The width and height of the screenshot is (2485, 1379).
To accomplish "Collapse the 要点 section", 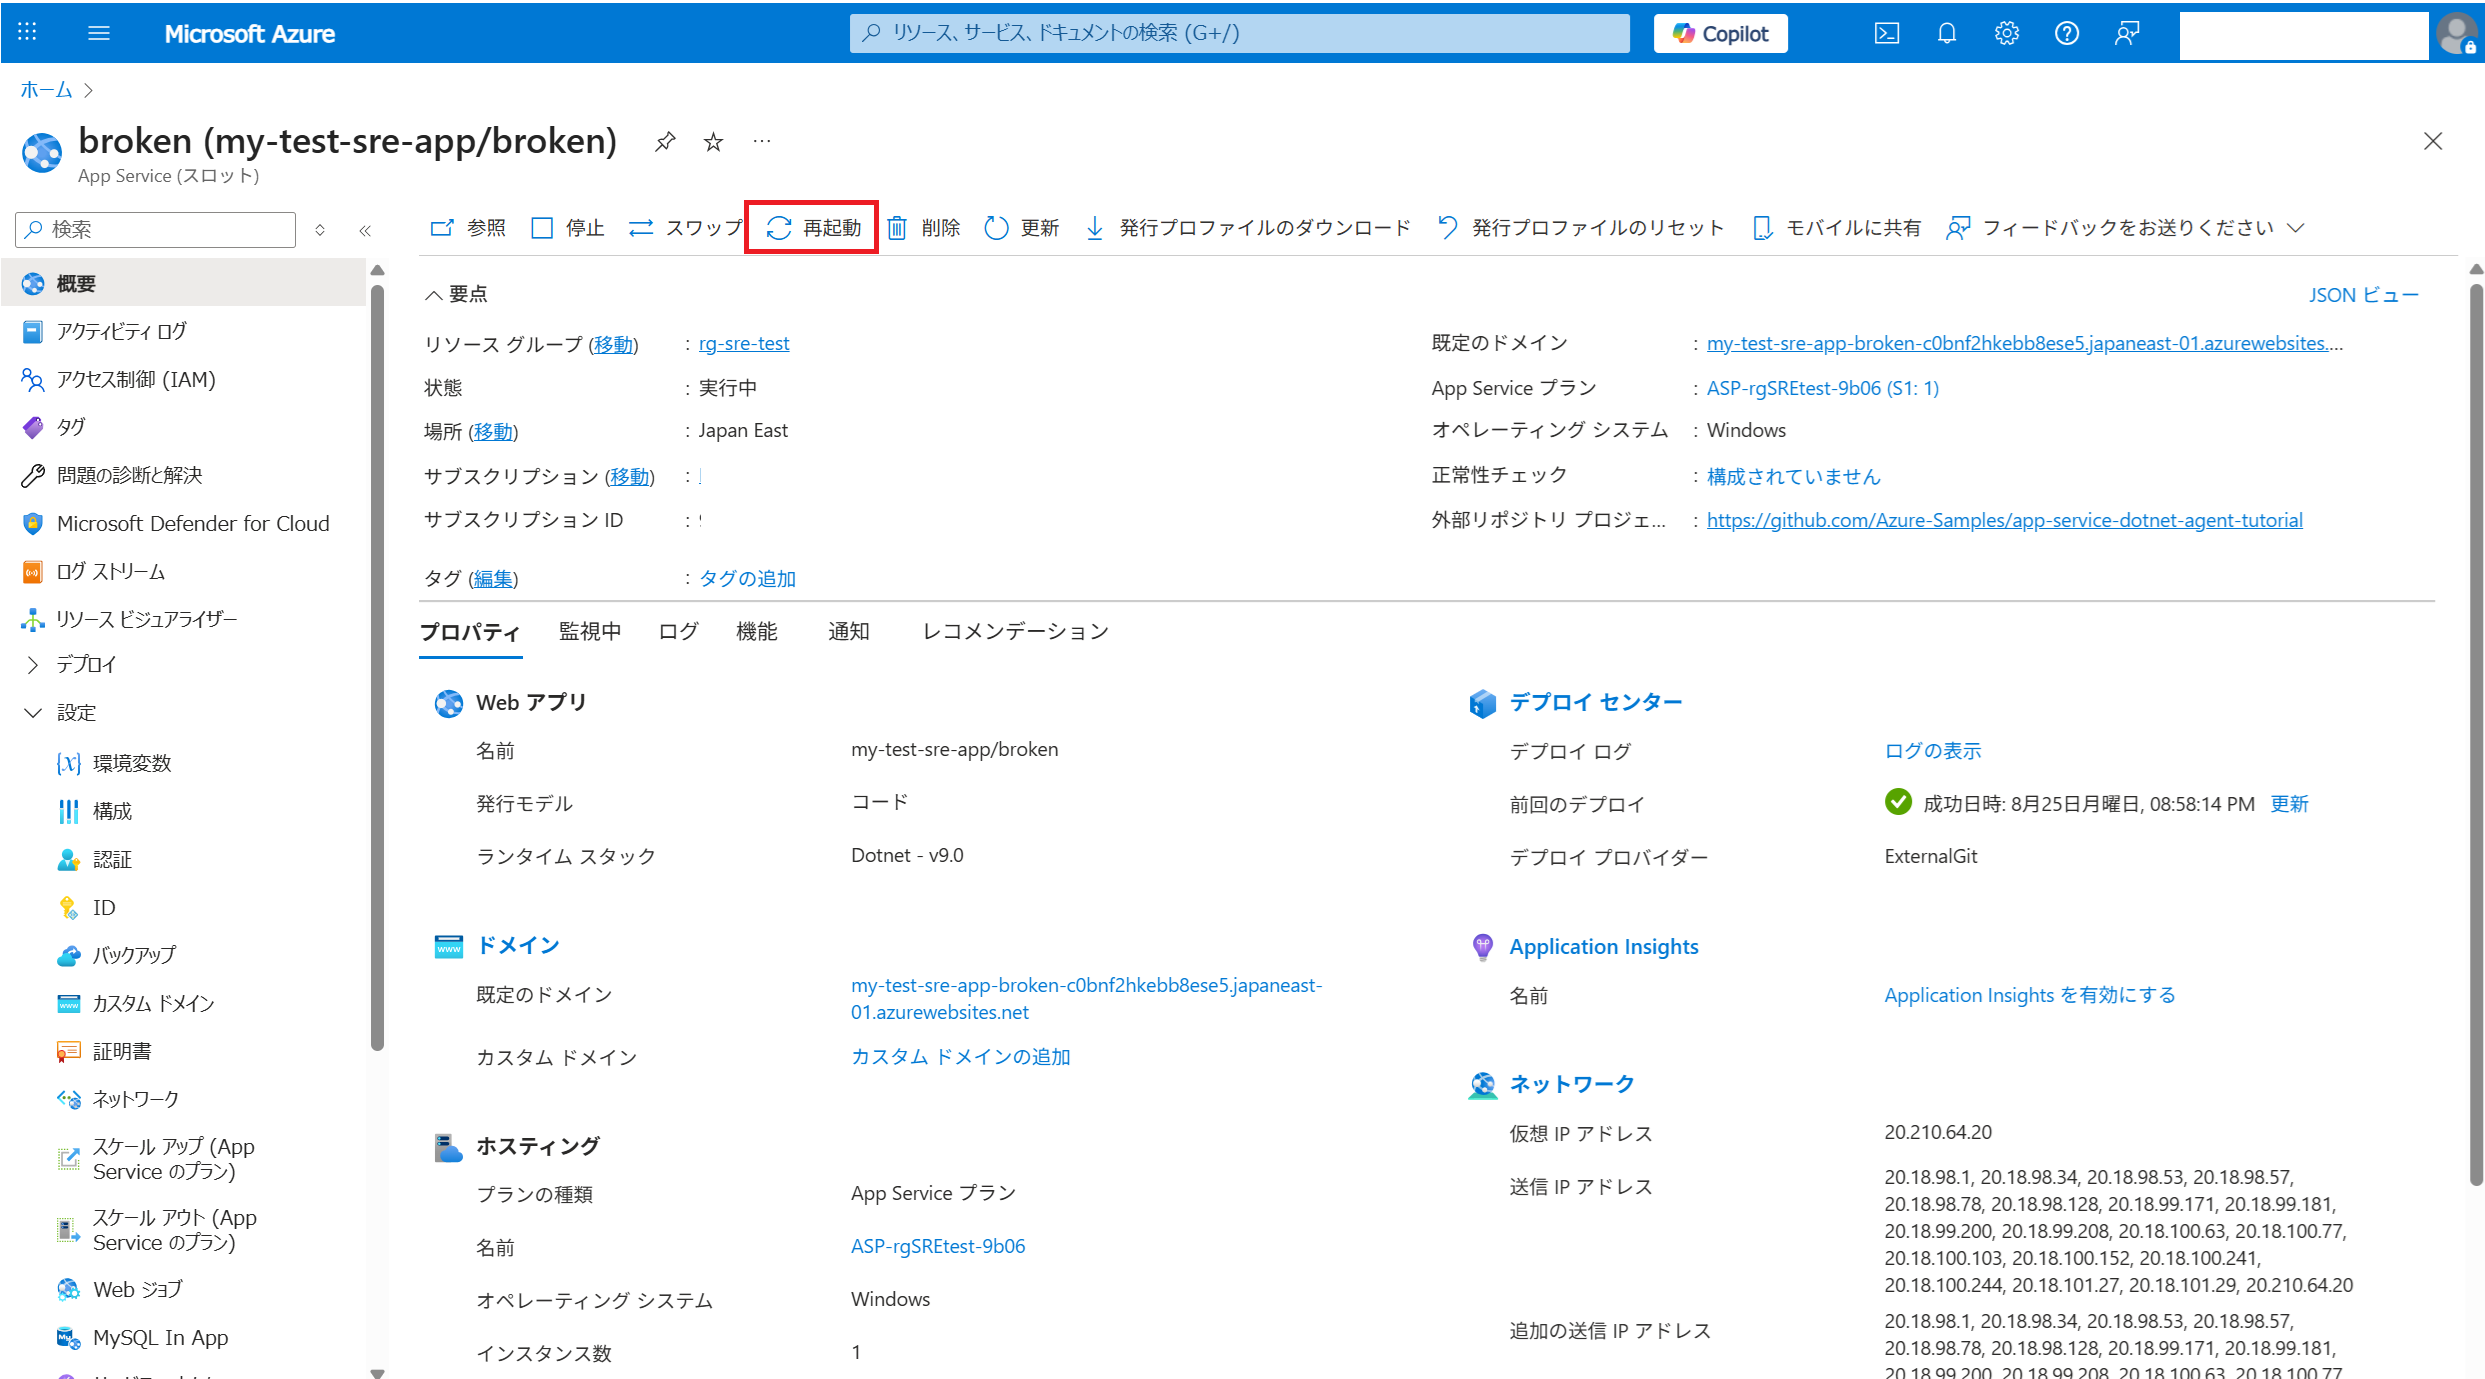I will tap(456, 294).
